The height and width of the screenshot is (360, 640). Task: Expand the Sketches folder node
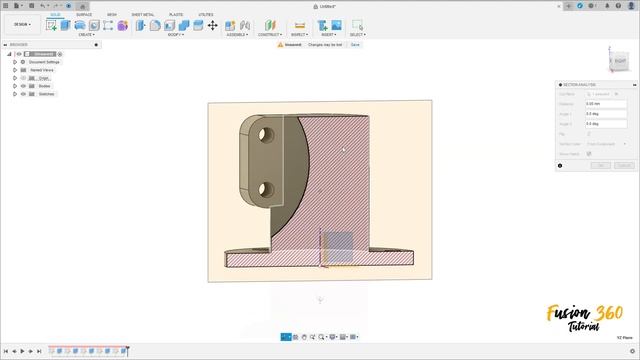(x=15, y=94)
